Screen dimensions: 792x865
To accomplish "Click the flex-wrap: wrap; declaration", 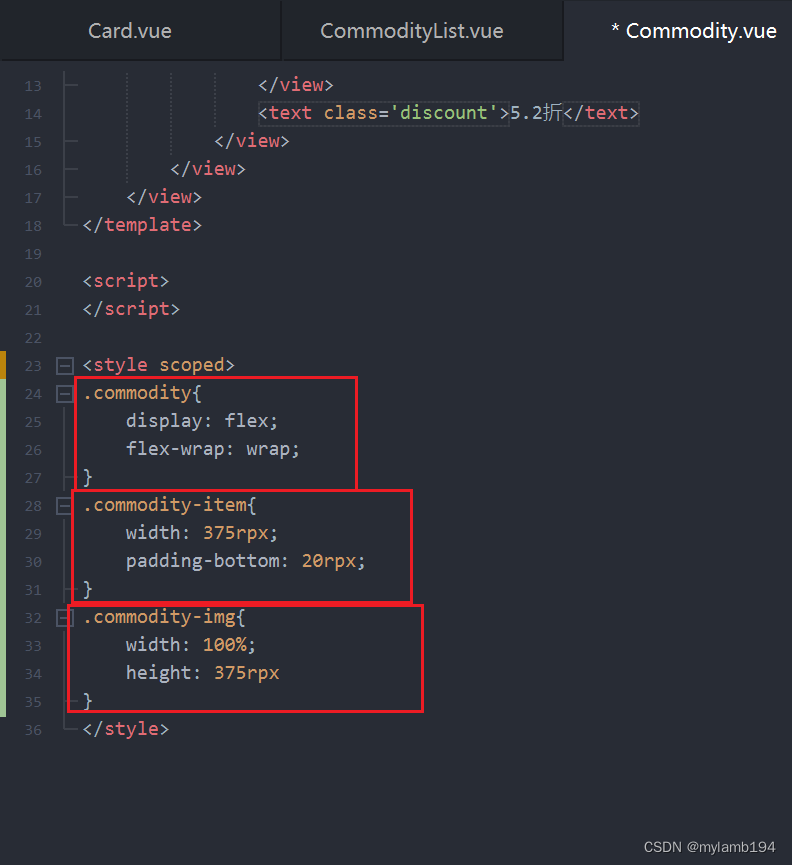I will pyautogui.click(x=213, y=449).
